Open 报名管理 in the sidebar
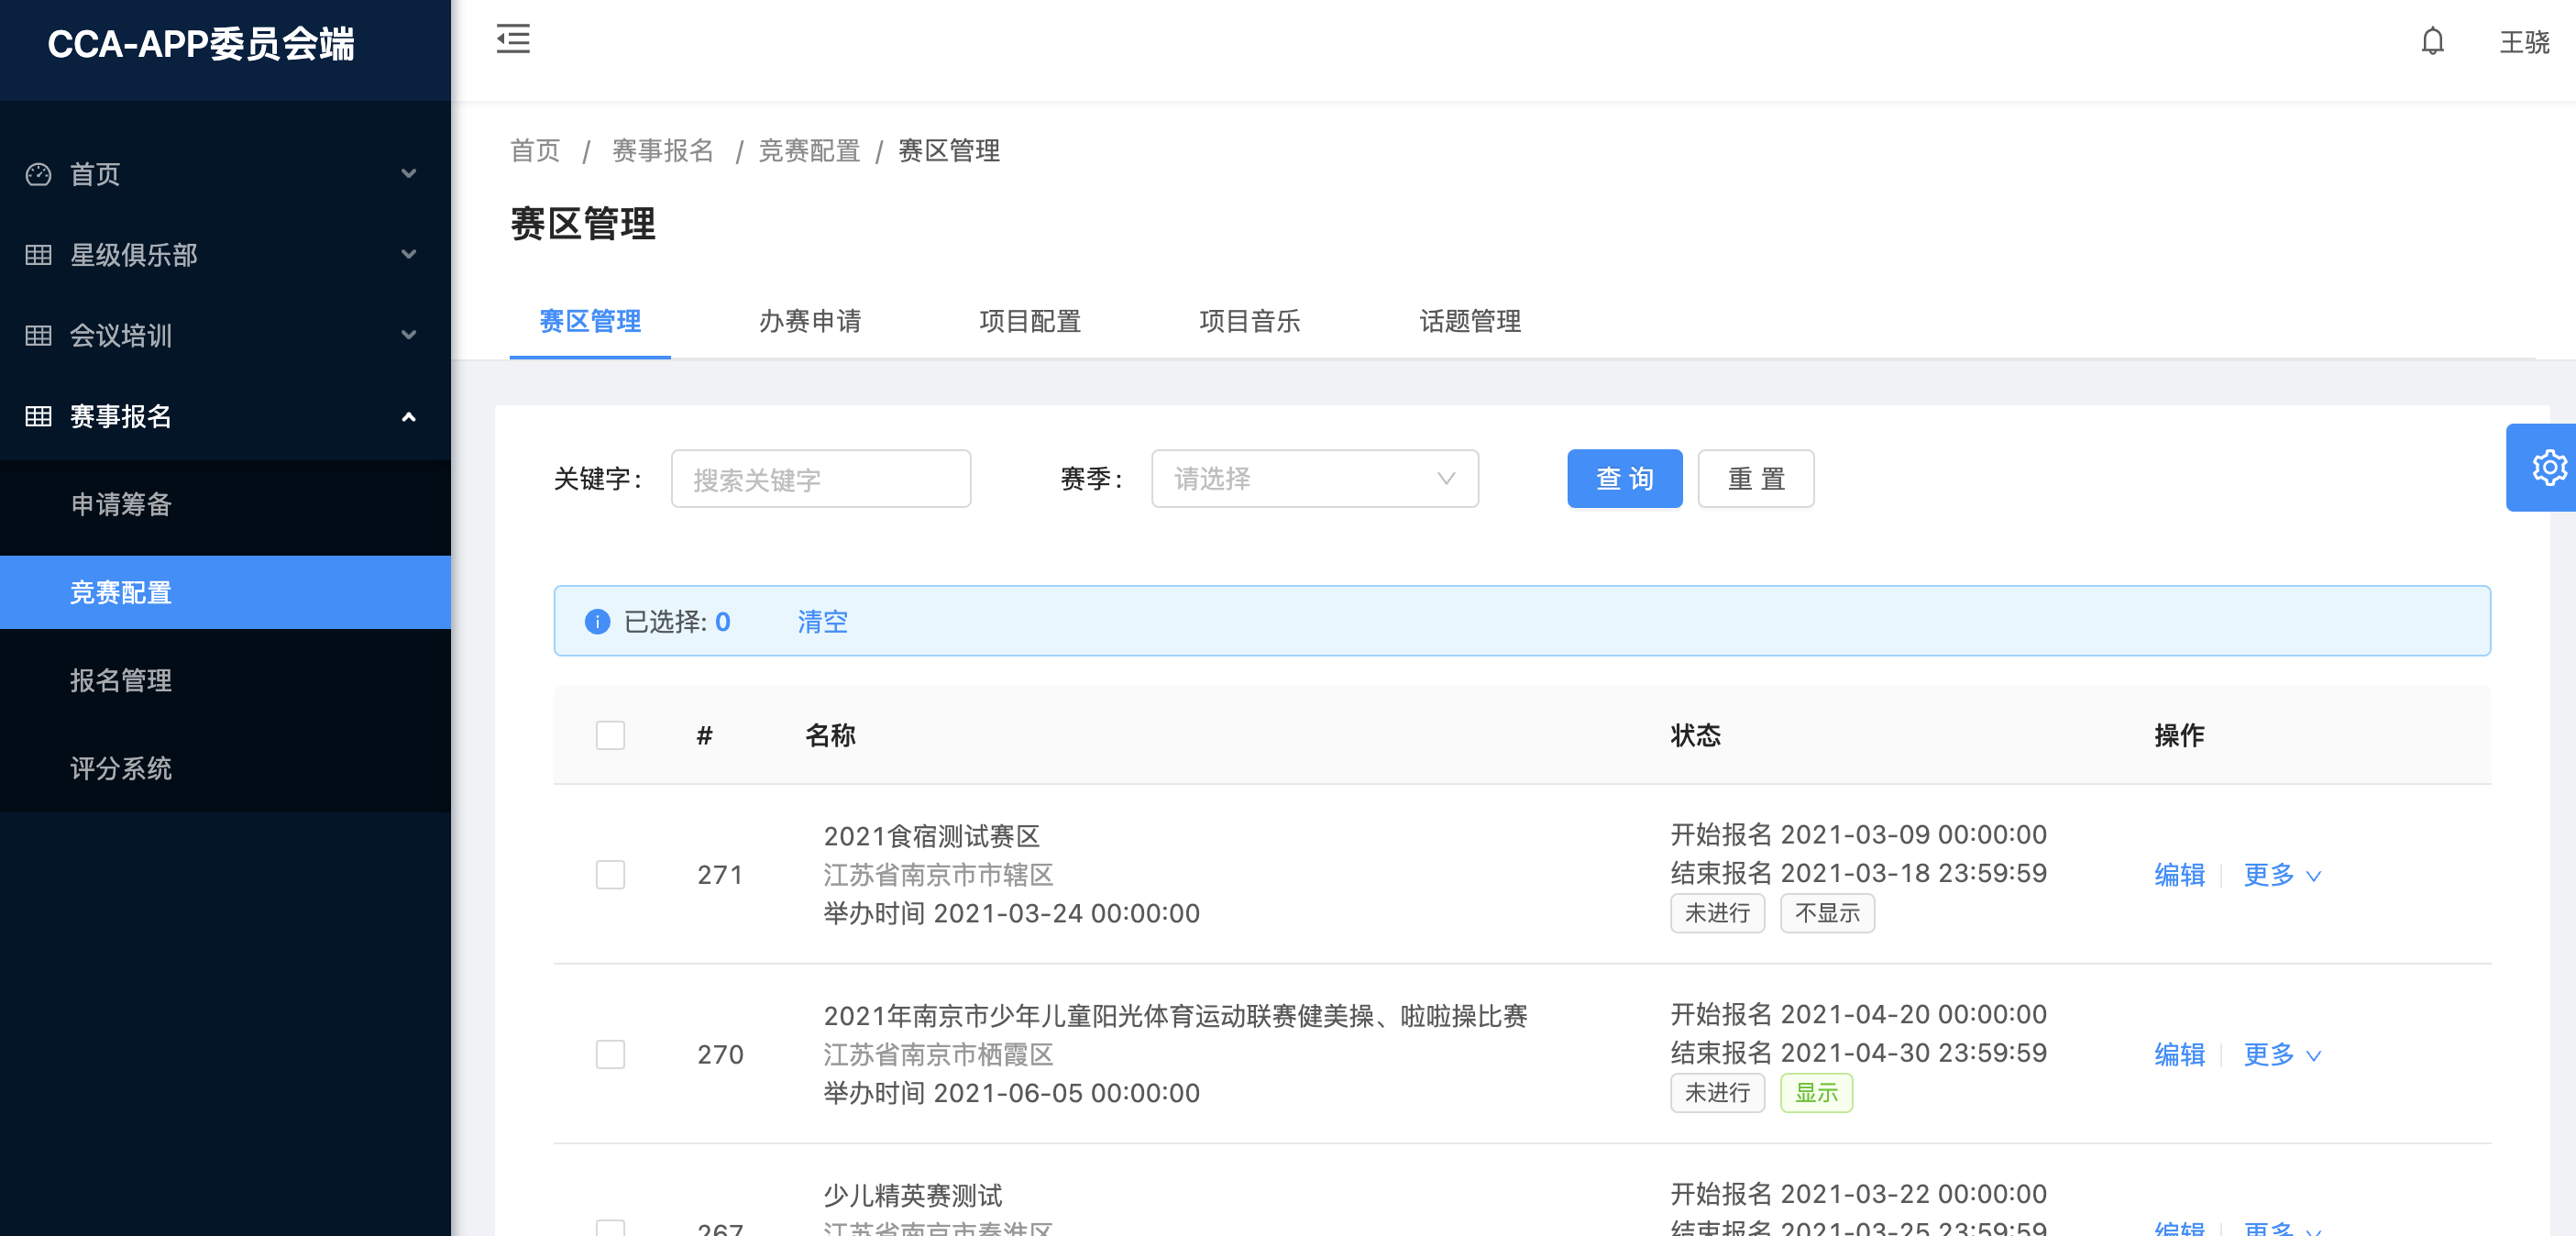Screen dimensions: 2576x1236 tap(225, 680)
